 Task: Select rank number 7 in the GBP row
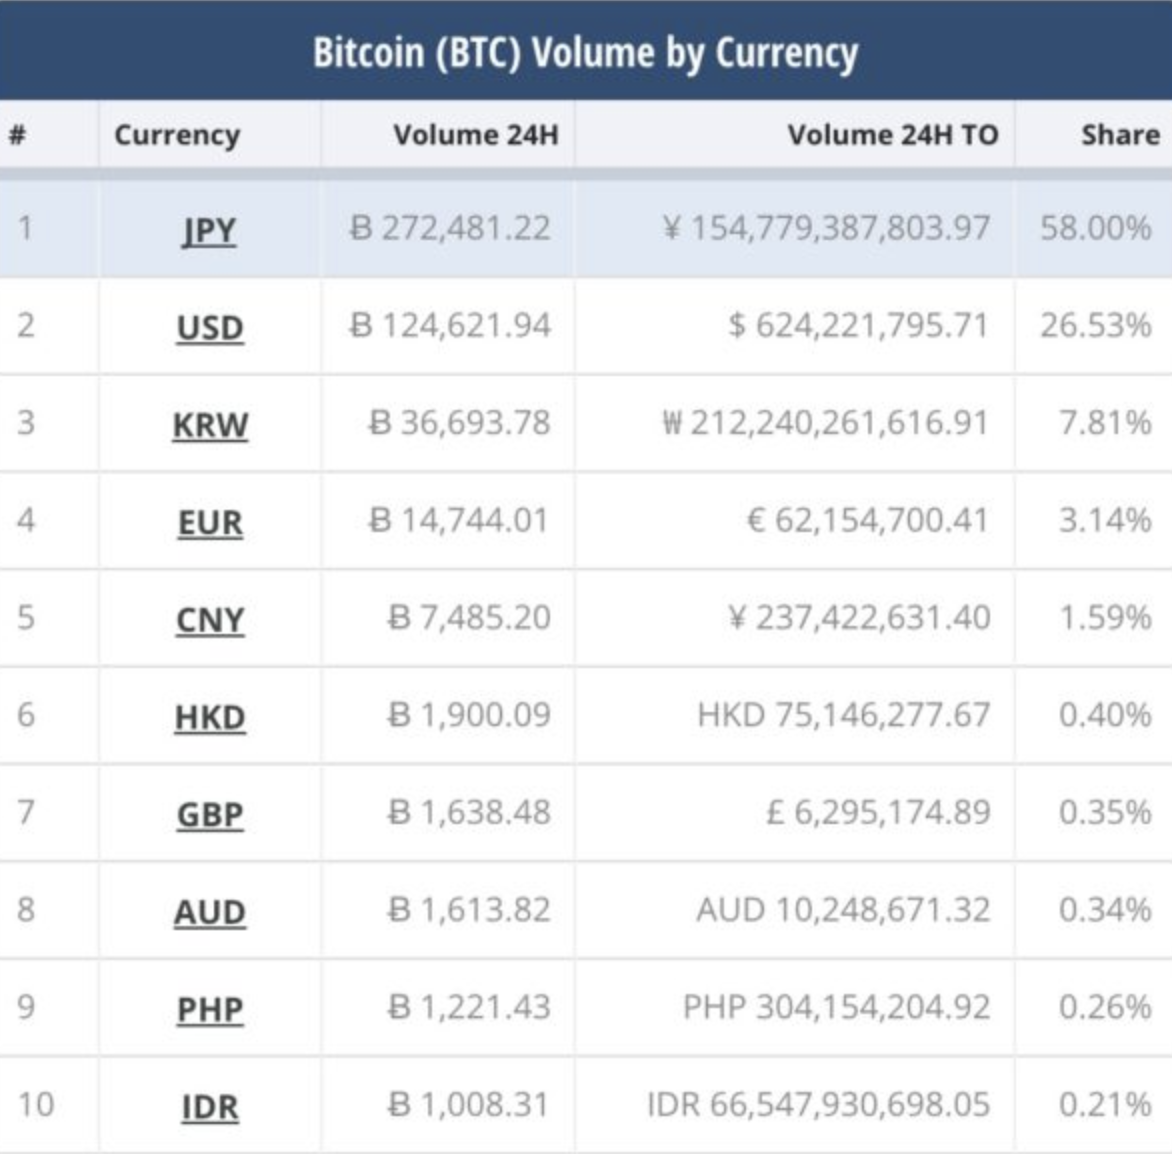pyautogui.click(x=25, y=812)
